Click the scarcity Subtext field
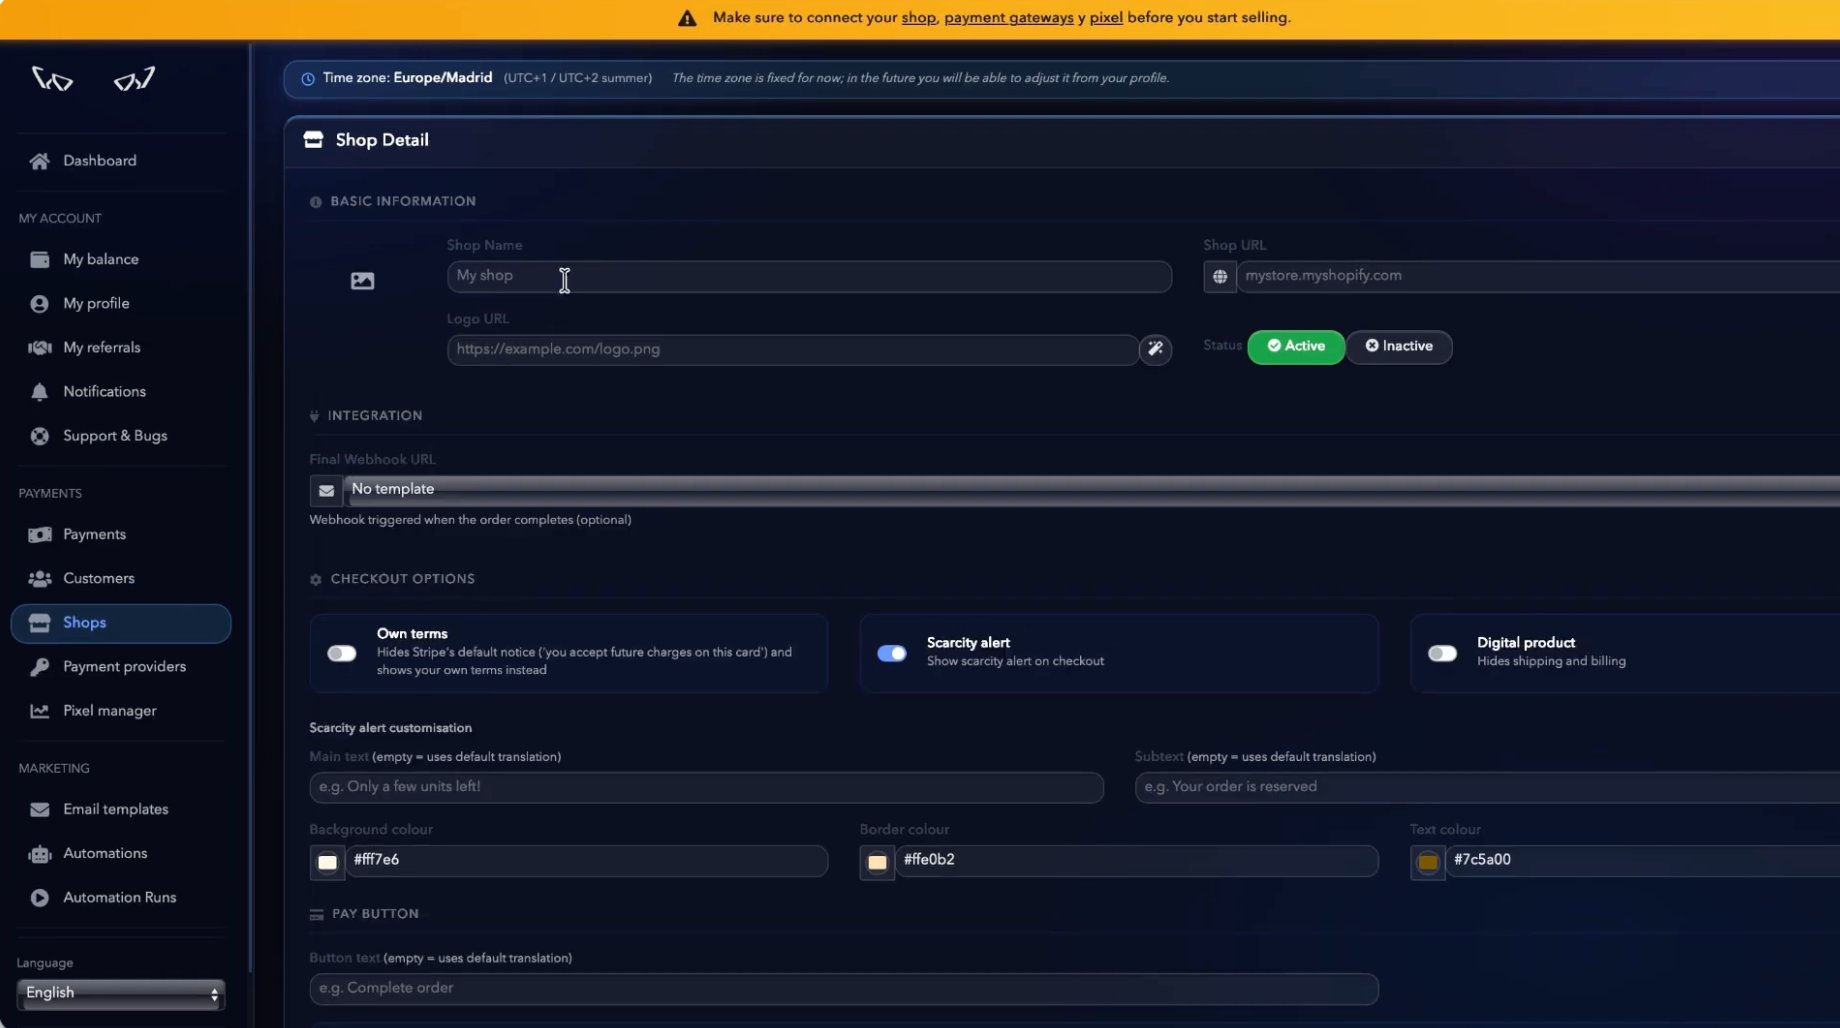 pos(1487,788)
